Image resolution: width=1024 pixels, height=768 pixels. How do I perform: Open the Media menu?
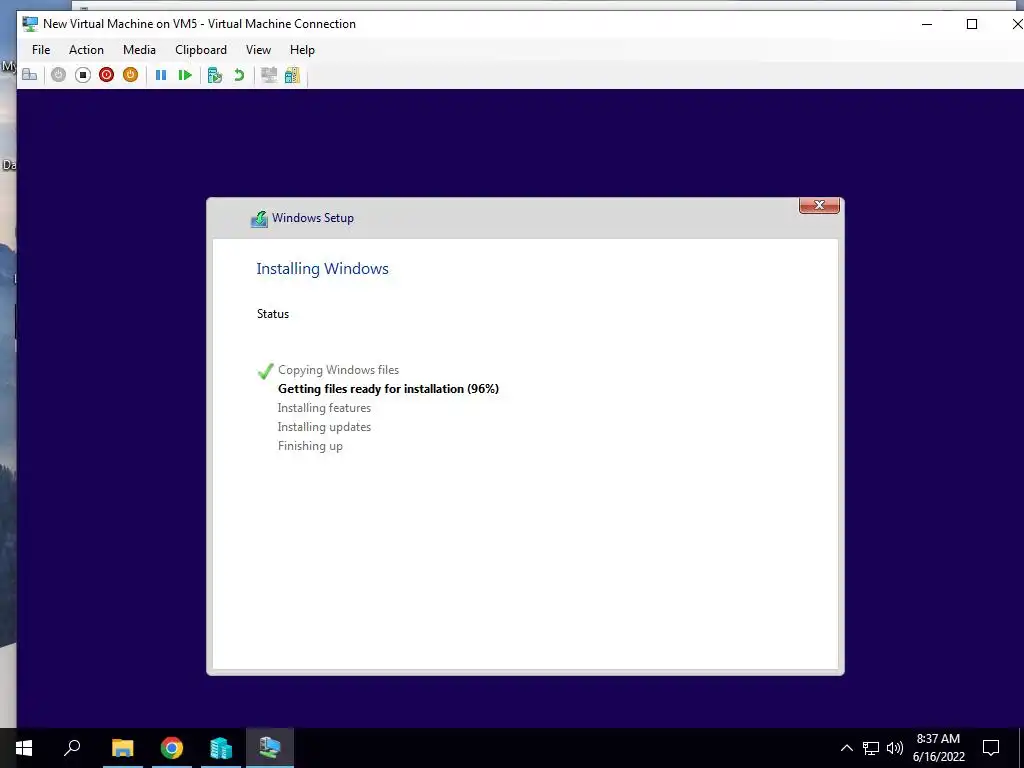point(139,50)
